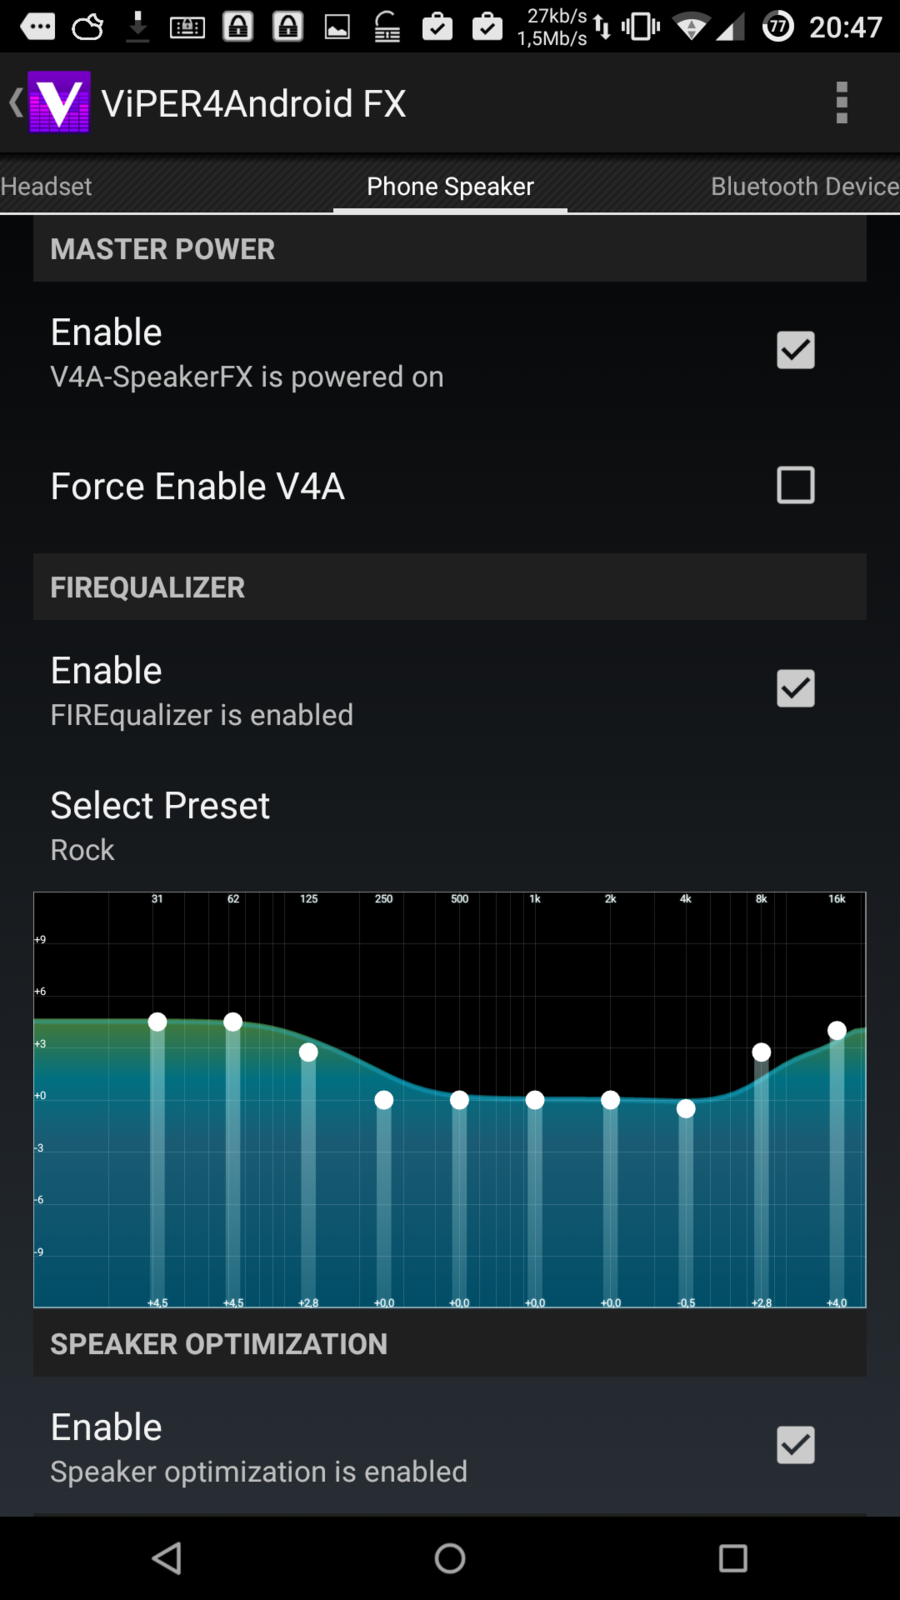The width and height of the screenshot is (900, 1600).
Task: Tap the cloud weather status icon
Action: point(88,27)
